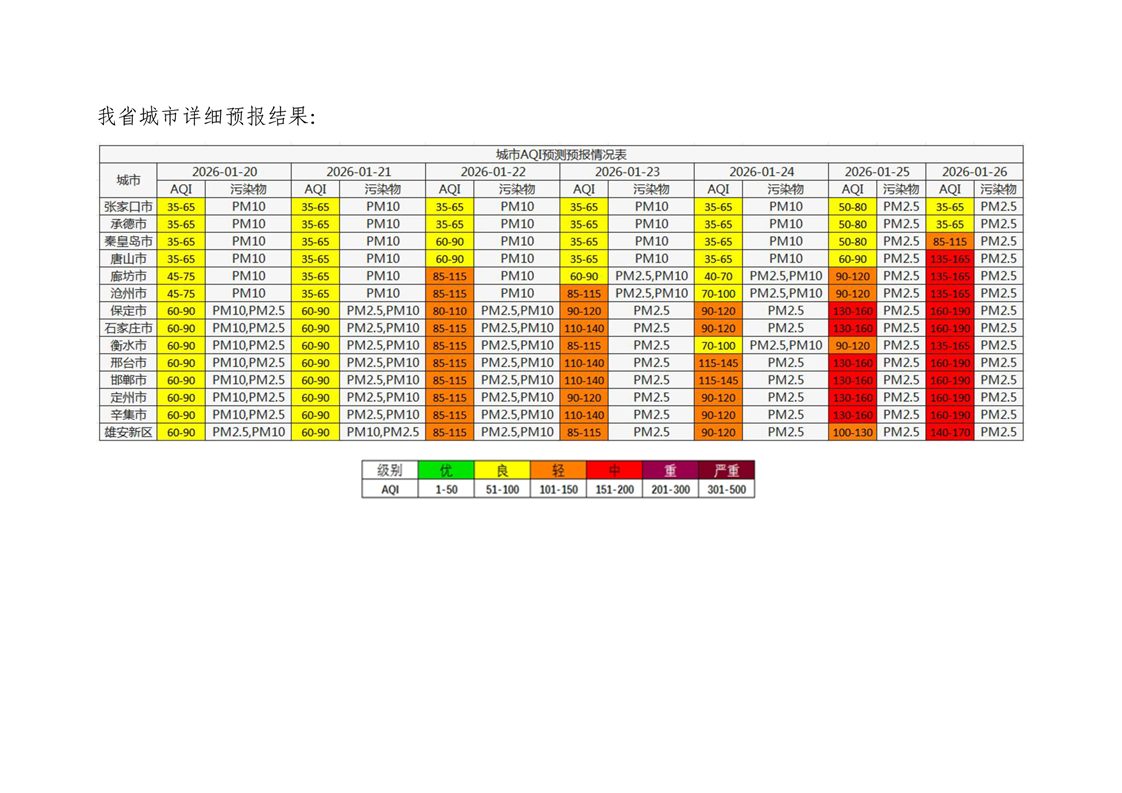The width and height of the screenshot is (1122, 793).
Task: Click the green 优 legend swatch
Action: (446, 470)
